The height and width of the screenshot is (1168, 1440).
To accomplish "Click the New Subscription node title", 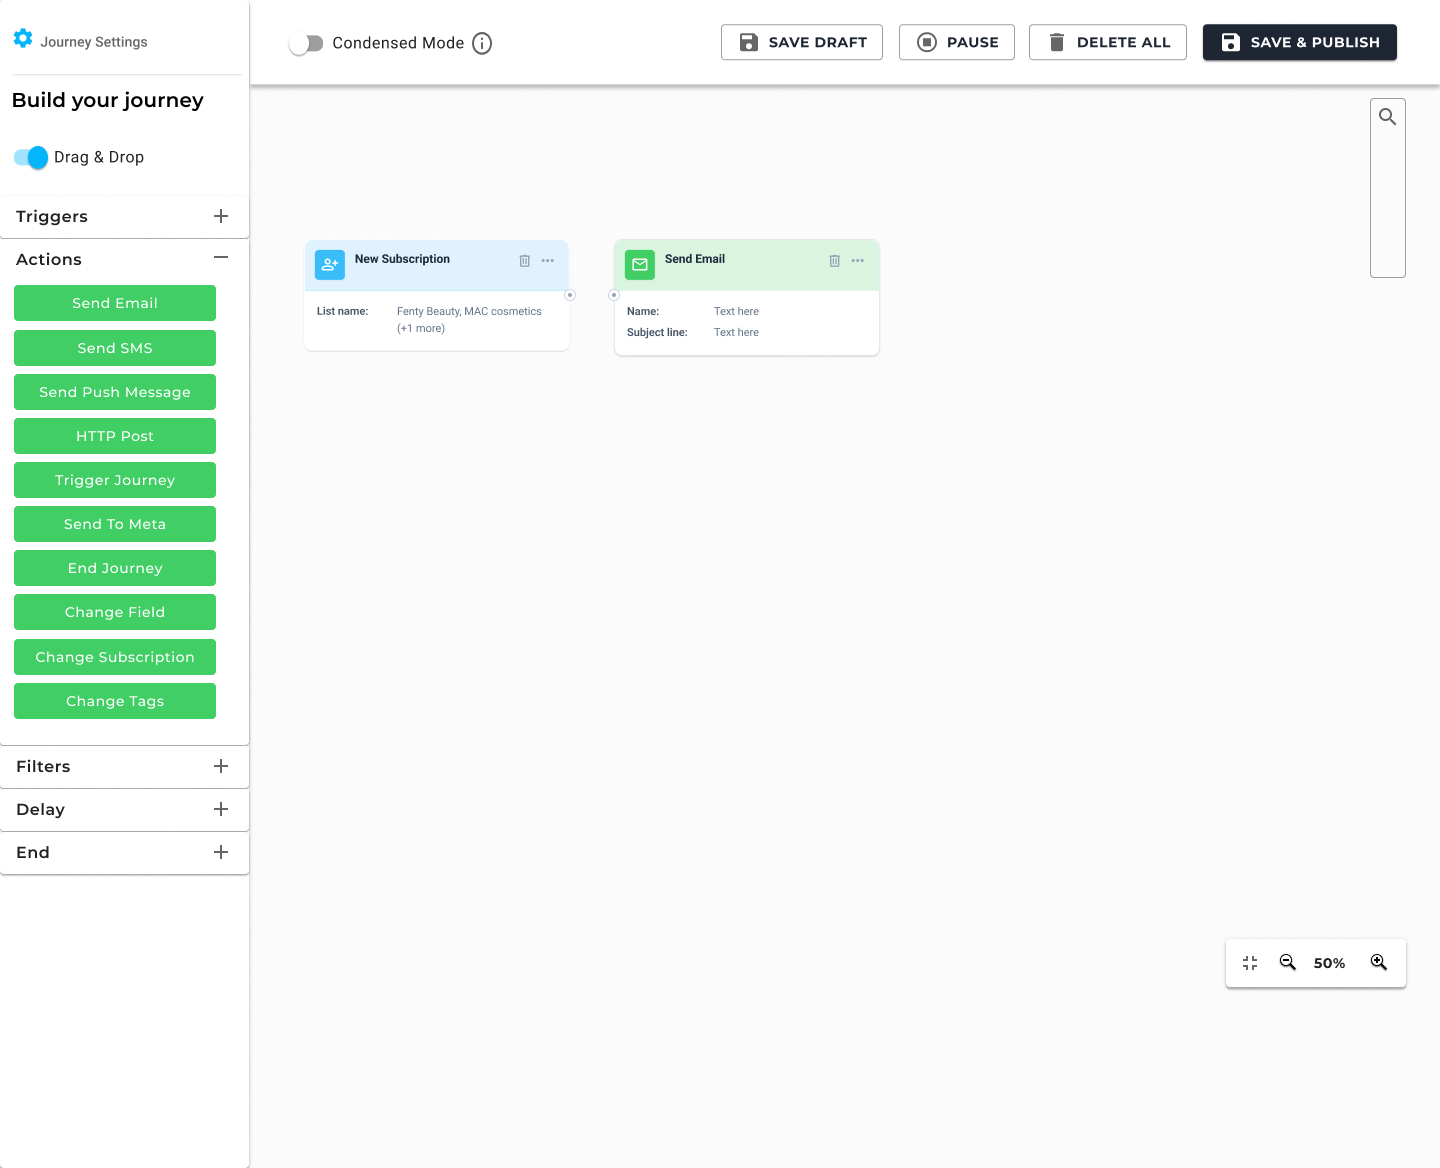I will click(x=402, y=259).
